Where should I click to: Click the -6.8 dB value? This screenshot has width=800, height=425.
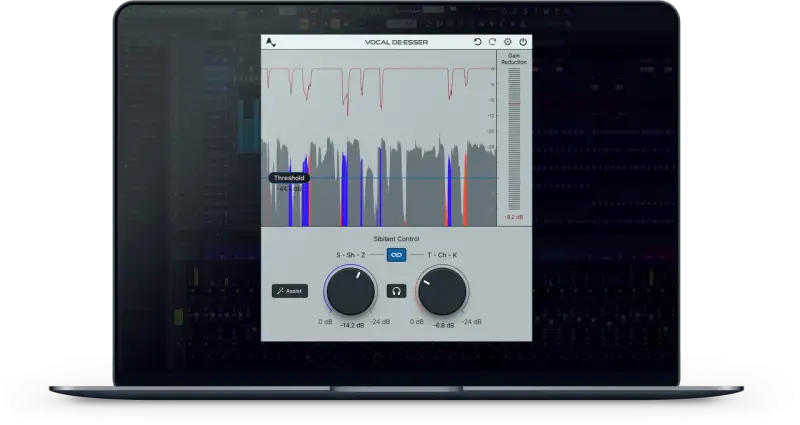(443, 325)
